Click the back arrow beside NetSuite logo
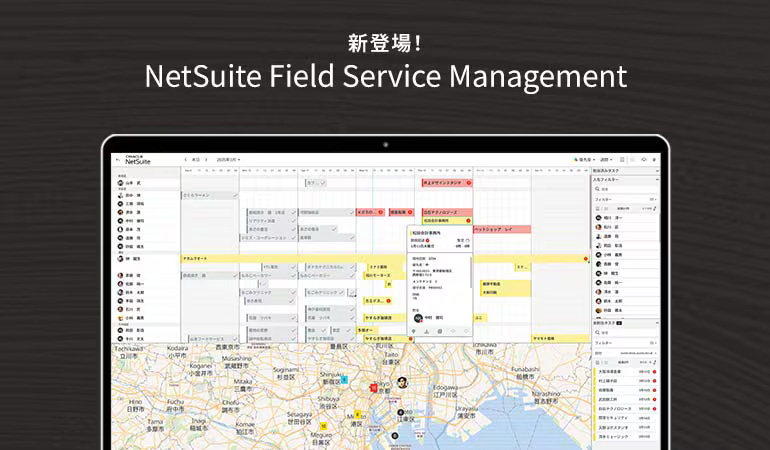The width and height of the screenshot is (770, 450). point(117,160)
